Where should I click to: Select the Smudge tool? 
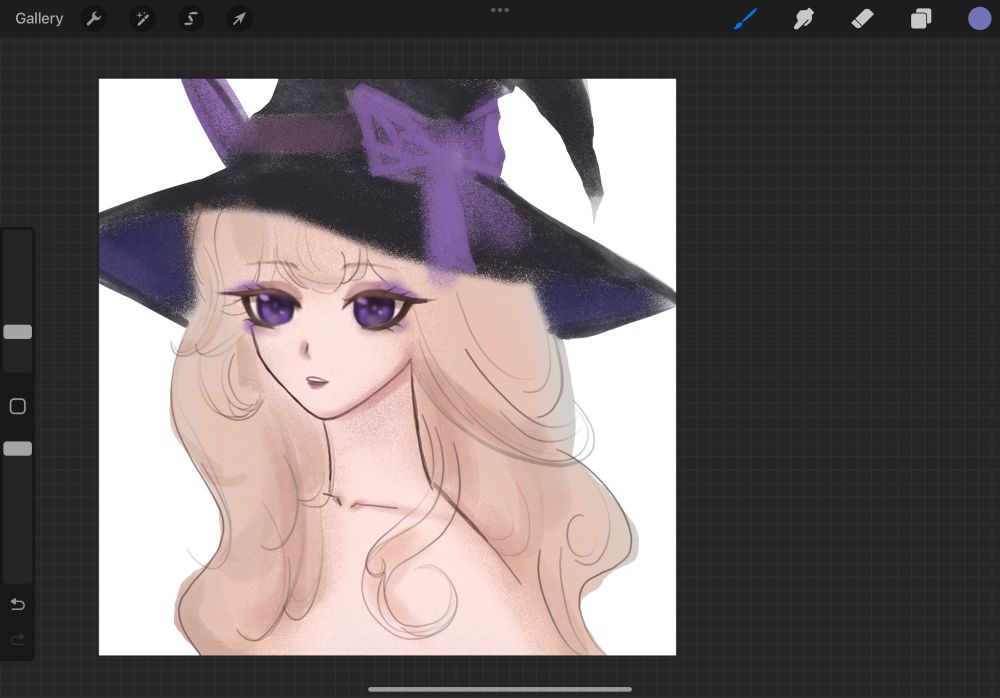coord(804,19)
